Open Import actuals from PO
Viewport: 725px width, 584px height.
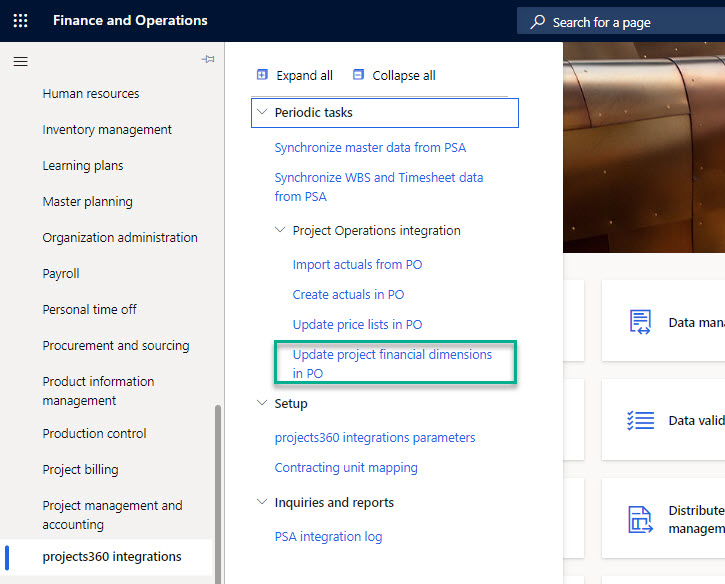click(x=357, y=264)
